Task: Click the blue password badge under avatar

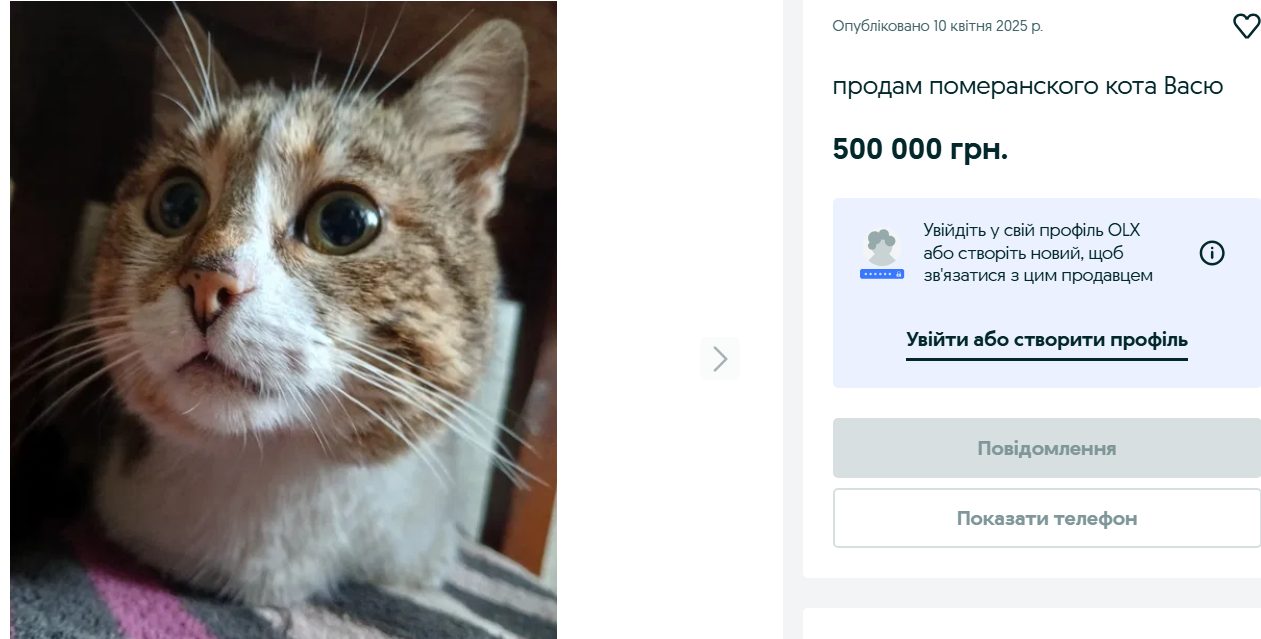Action: 882,273
